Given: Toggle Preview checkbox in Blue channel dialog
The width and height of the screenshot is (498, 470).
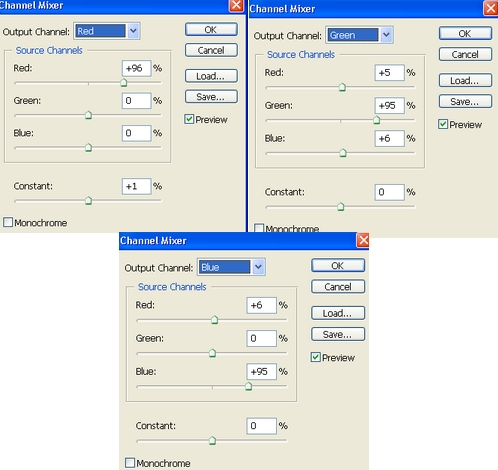Looking at the screenshot, I should click(316, 357).
